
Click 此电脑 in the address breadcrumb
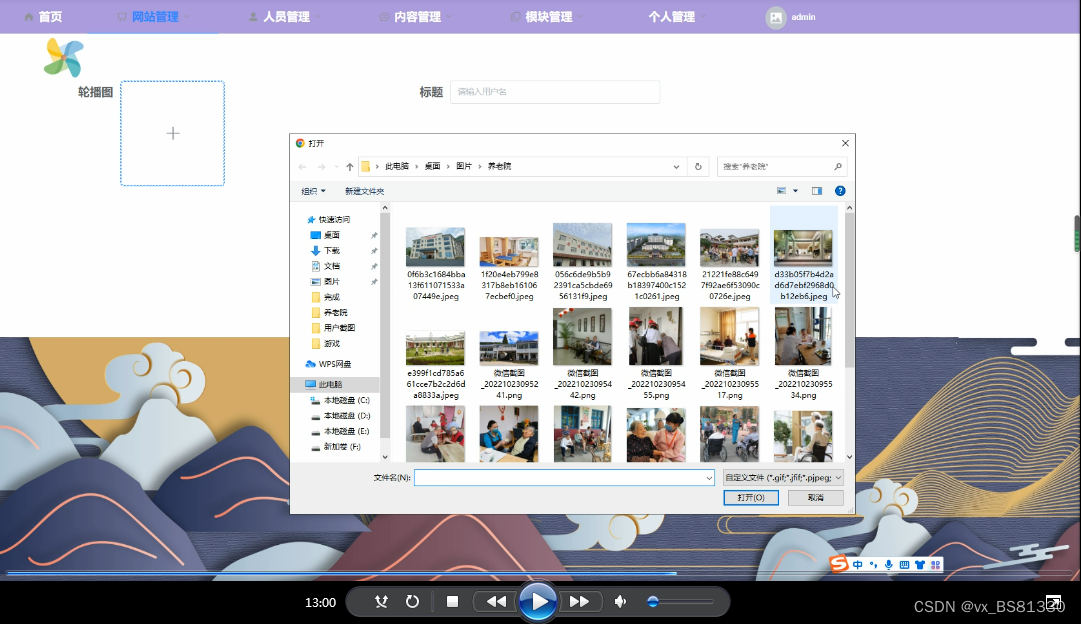point(396,166)
